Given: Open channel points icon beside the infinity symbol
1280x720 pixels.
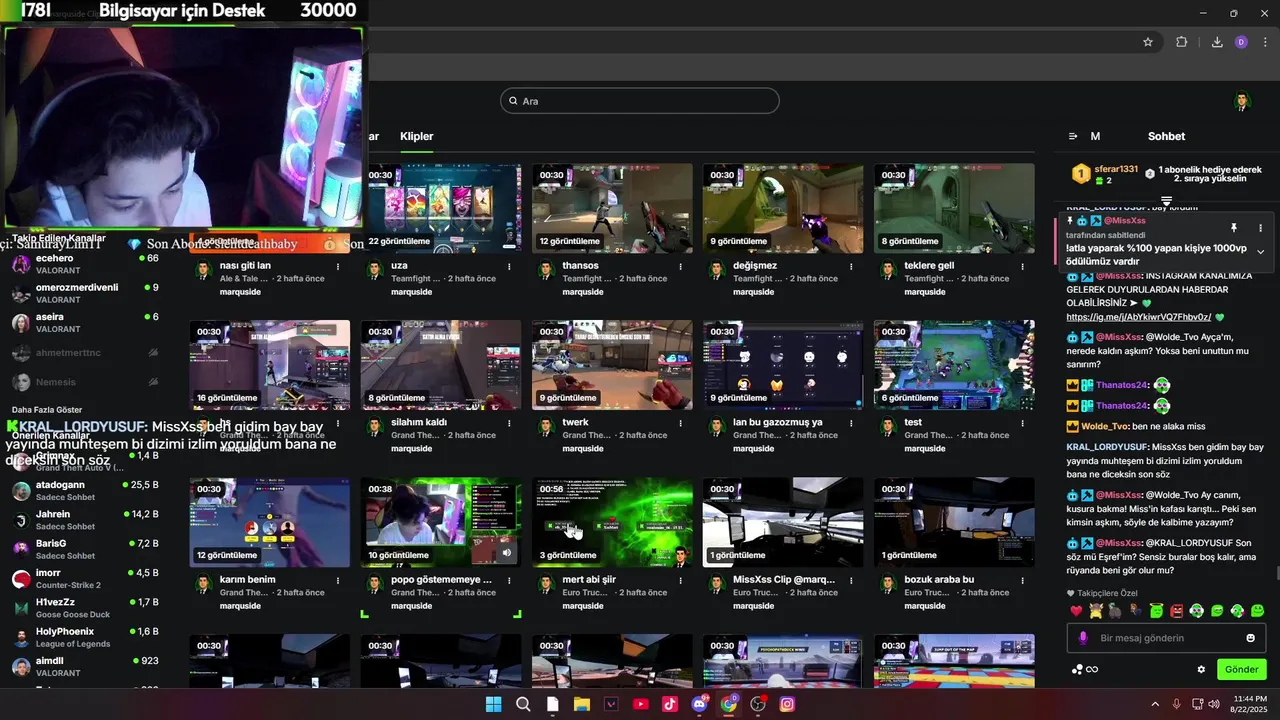Looking at the screenshot, I should tap(1076, 669).
